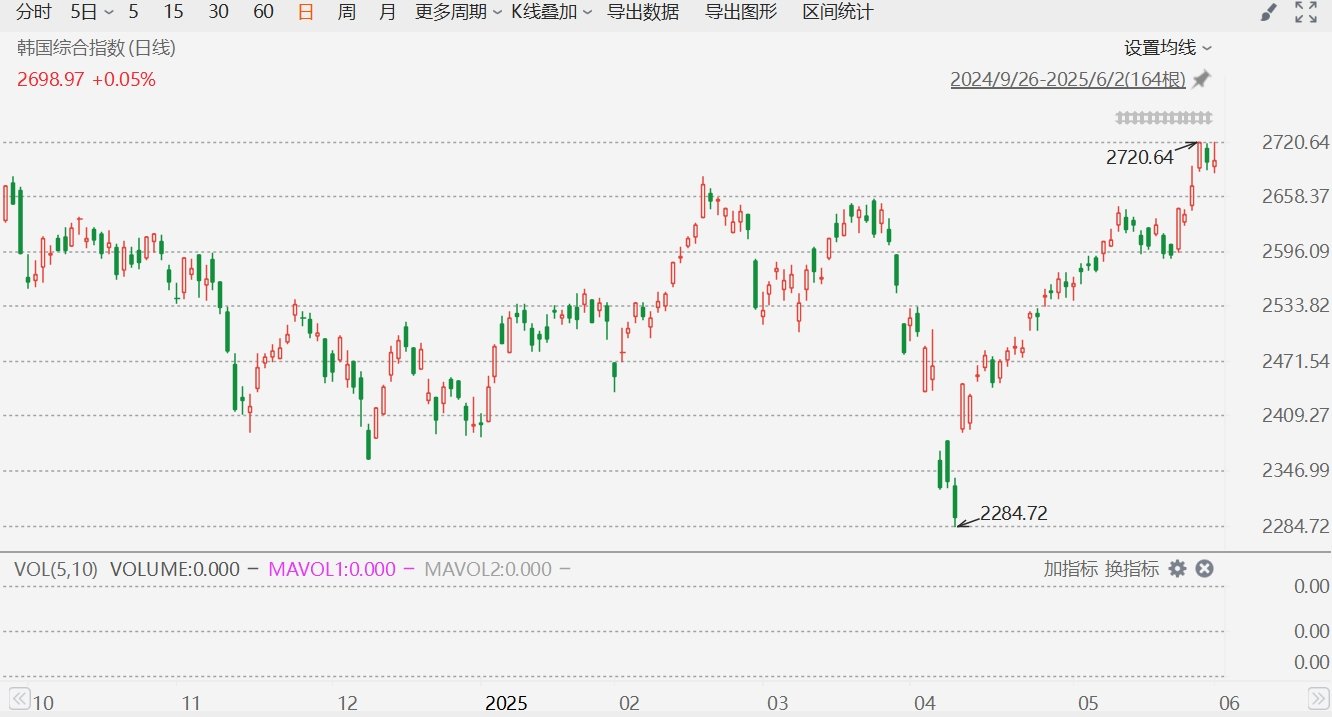This screenshot has width=1332, height=717.
Task: Select the 15-minute period
Action: (x=173, y=12)
